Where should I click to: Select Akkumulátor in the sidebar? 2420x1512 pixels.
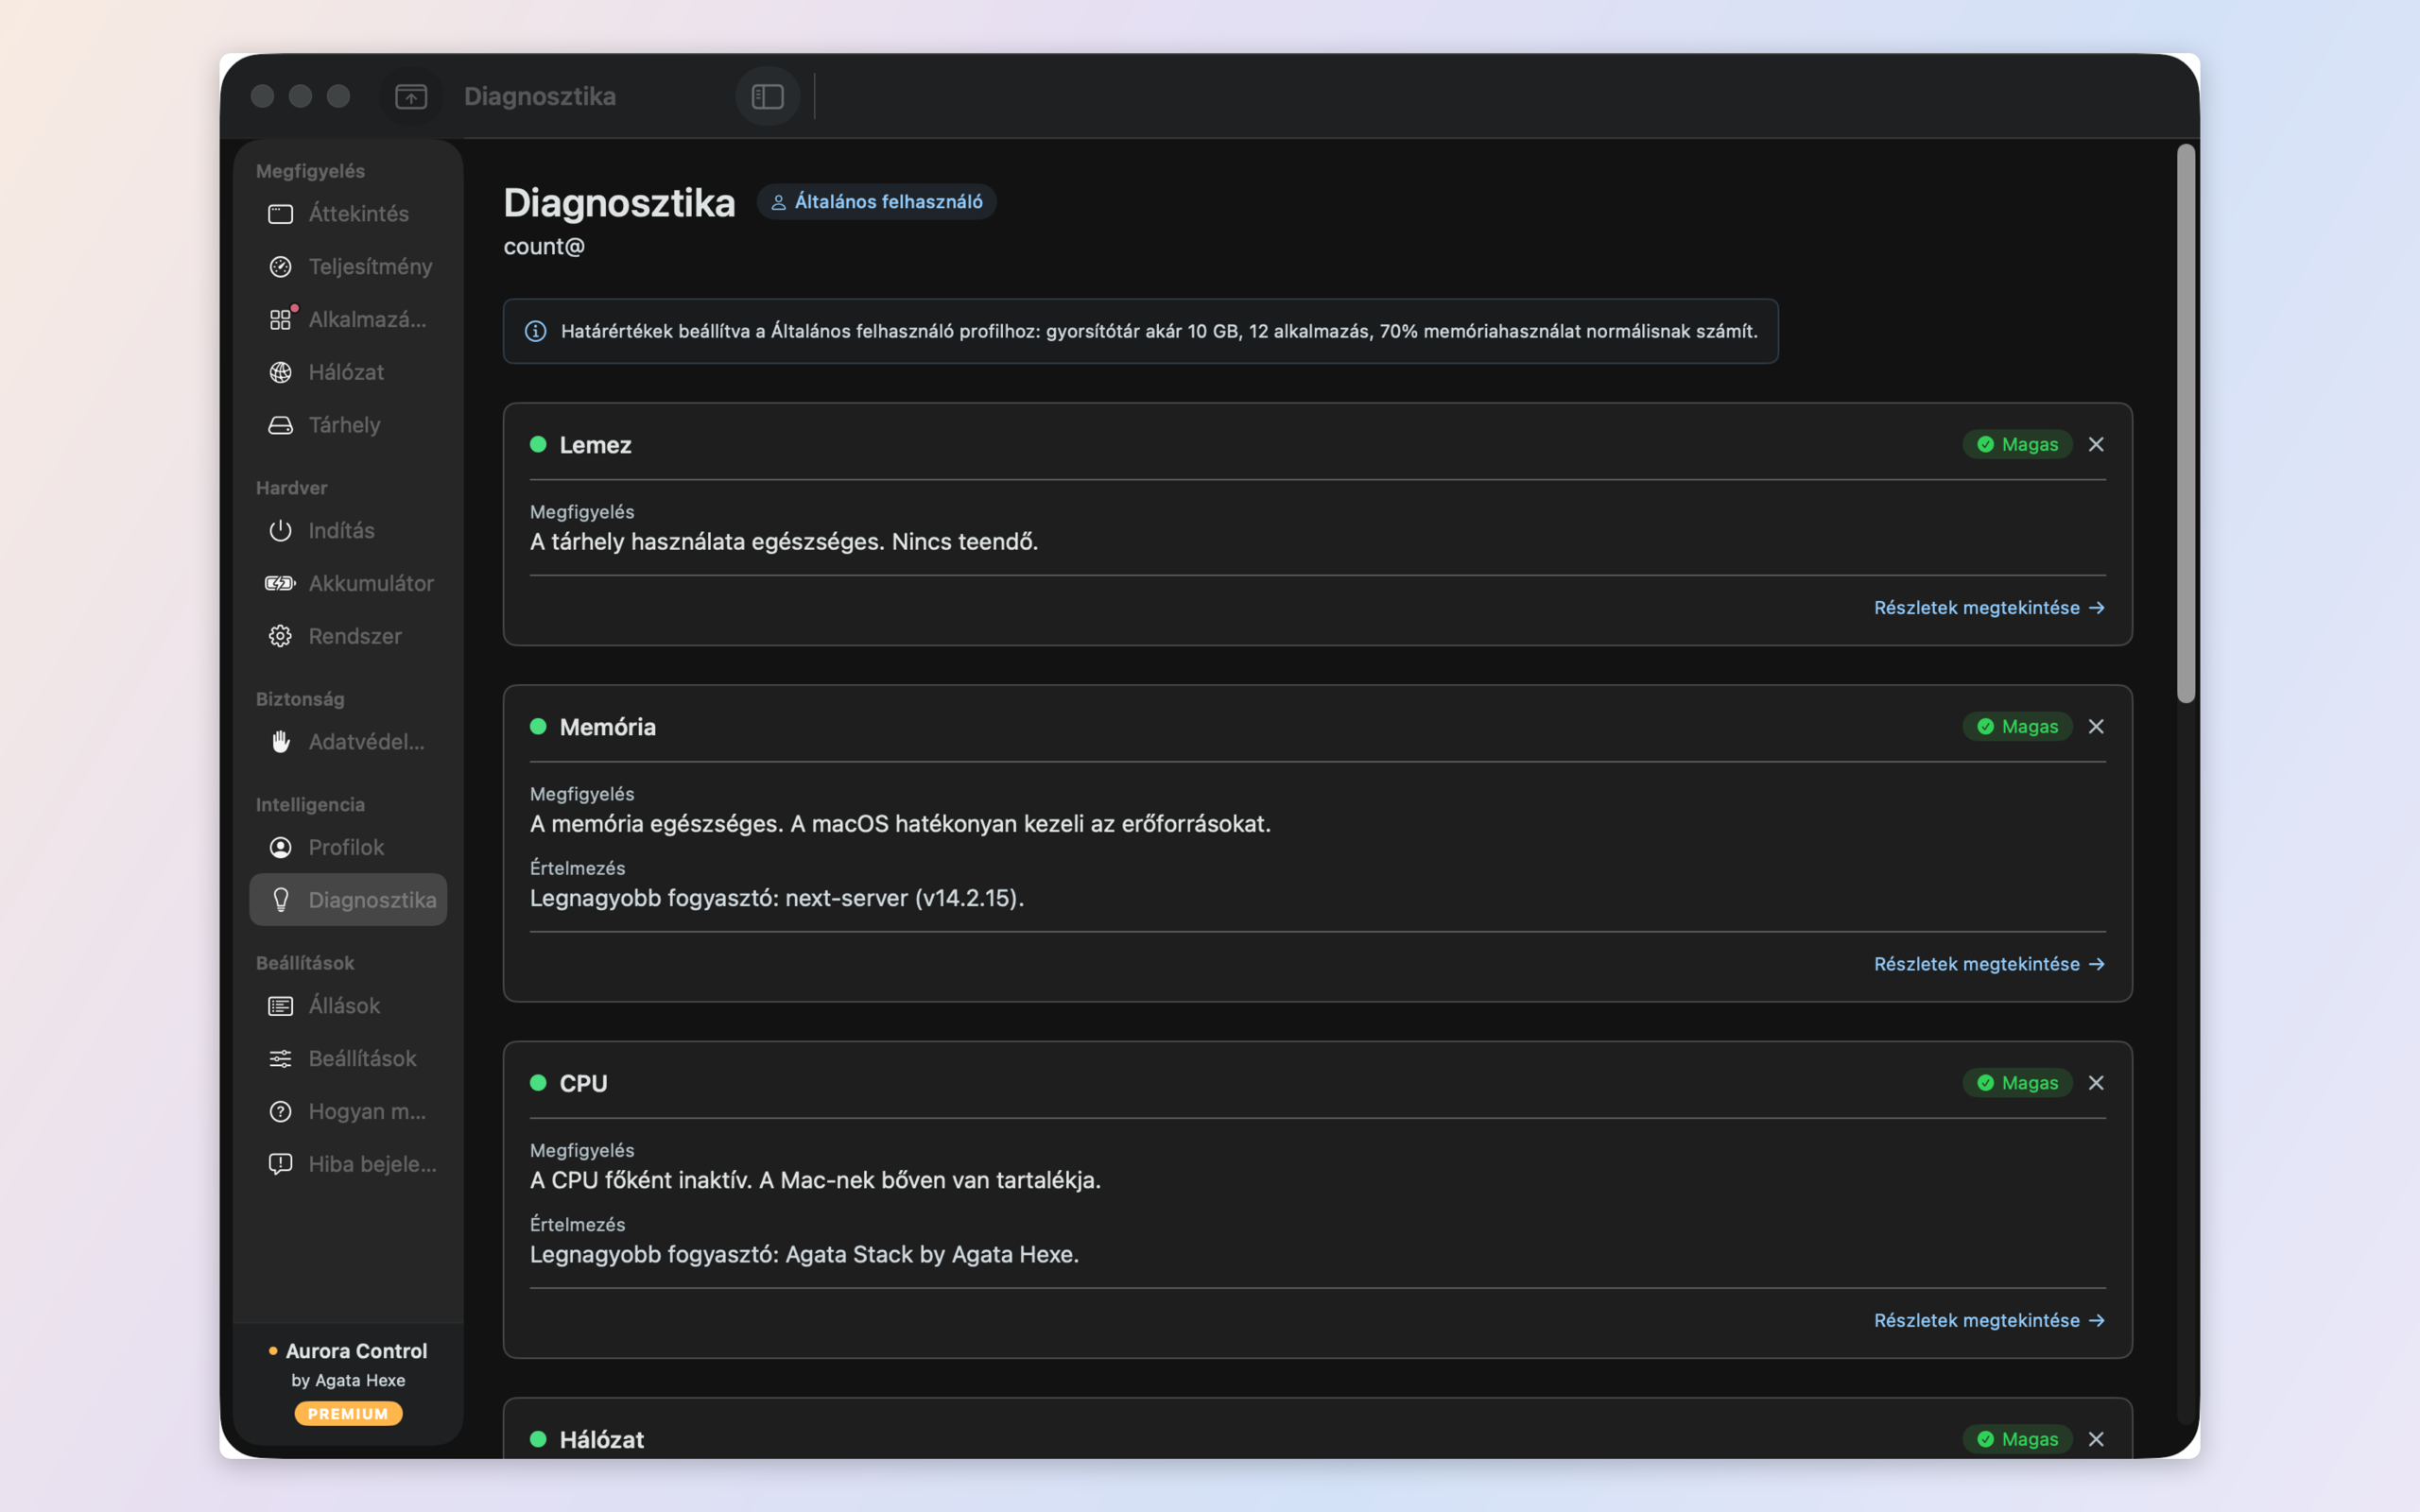tap(348, 583)
